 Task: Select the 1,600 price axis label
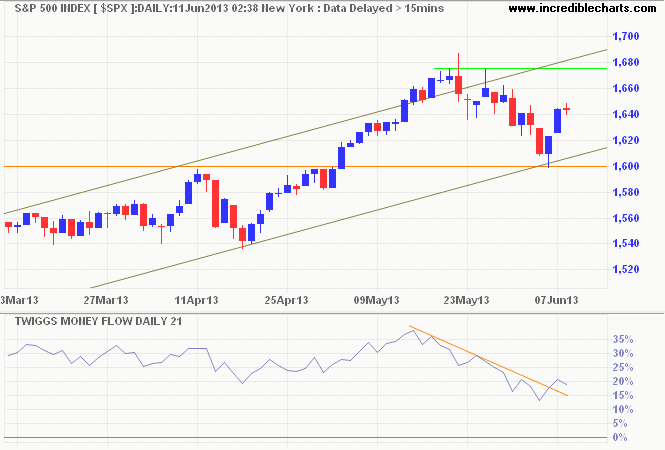point(626,166)
